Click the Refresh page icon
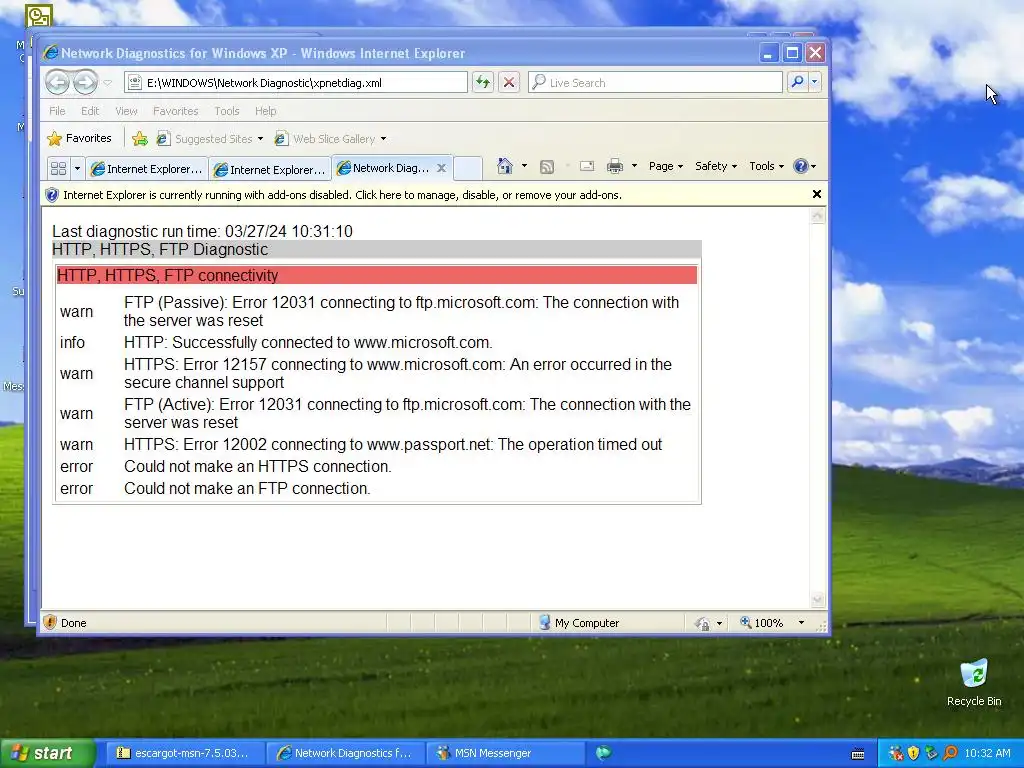The height and width of the screenshot is (768, 1024). 483,82
